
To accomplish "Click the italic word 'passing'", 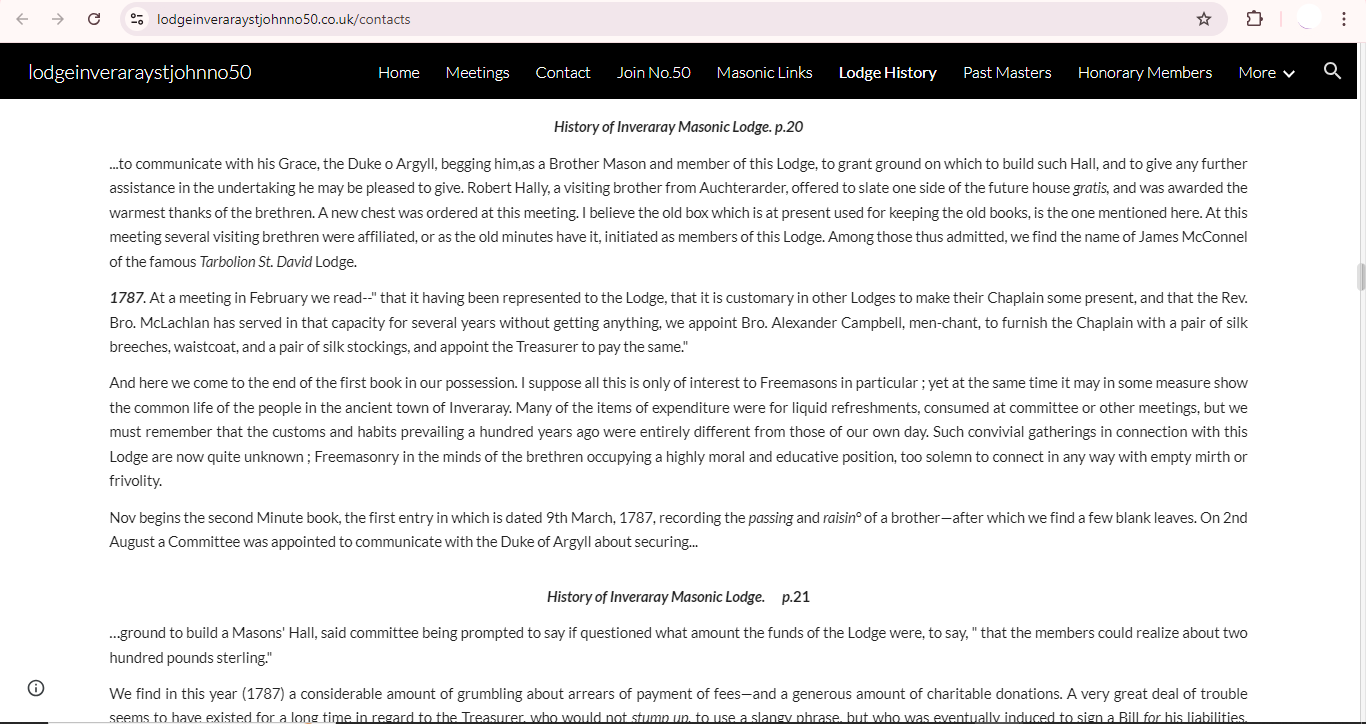I will coord(771,518).
